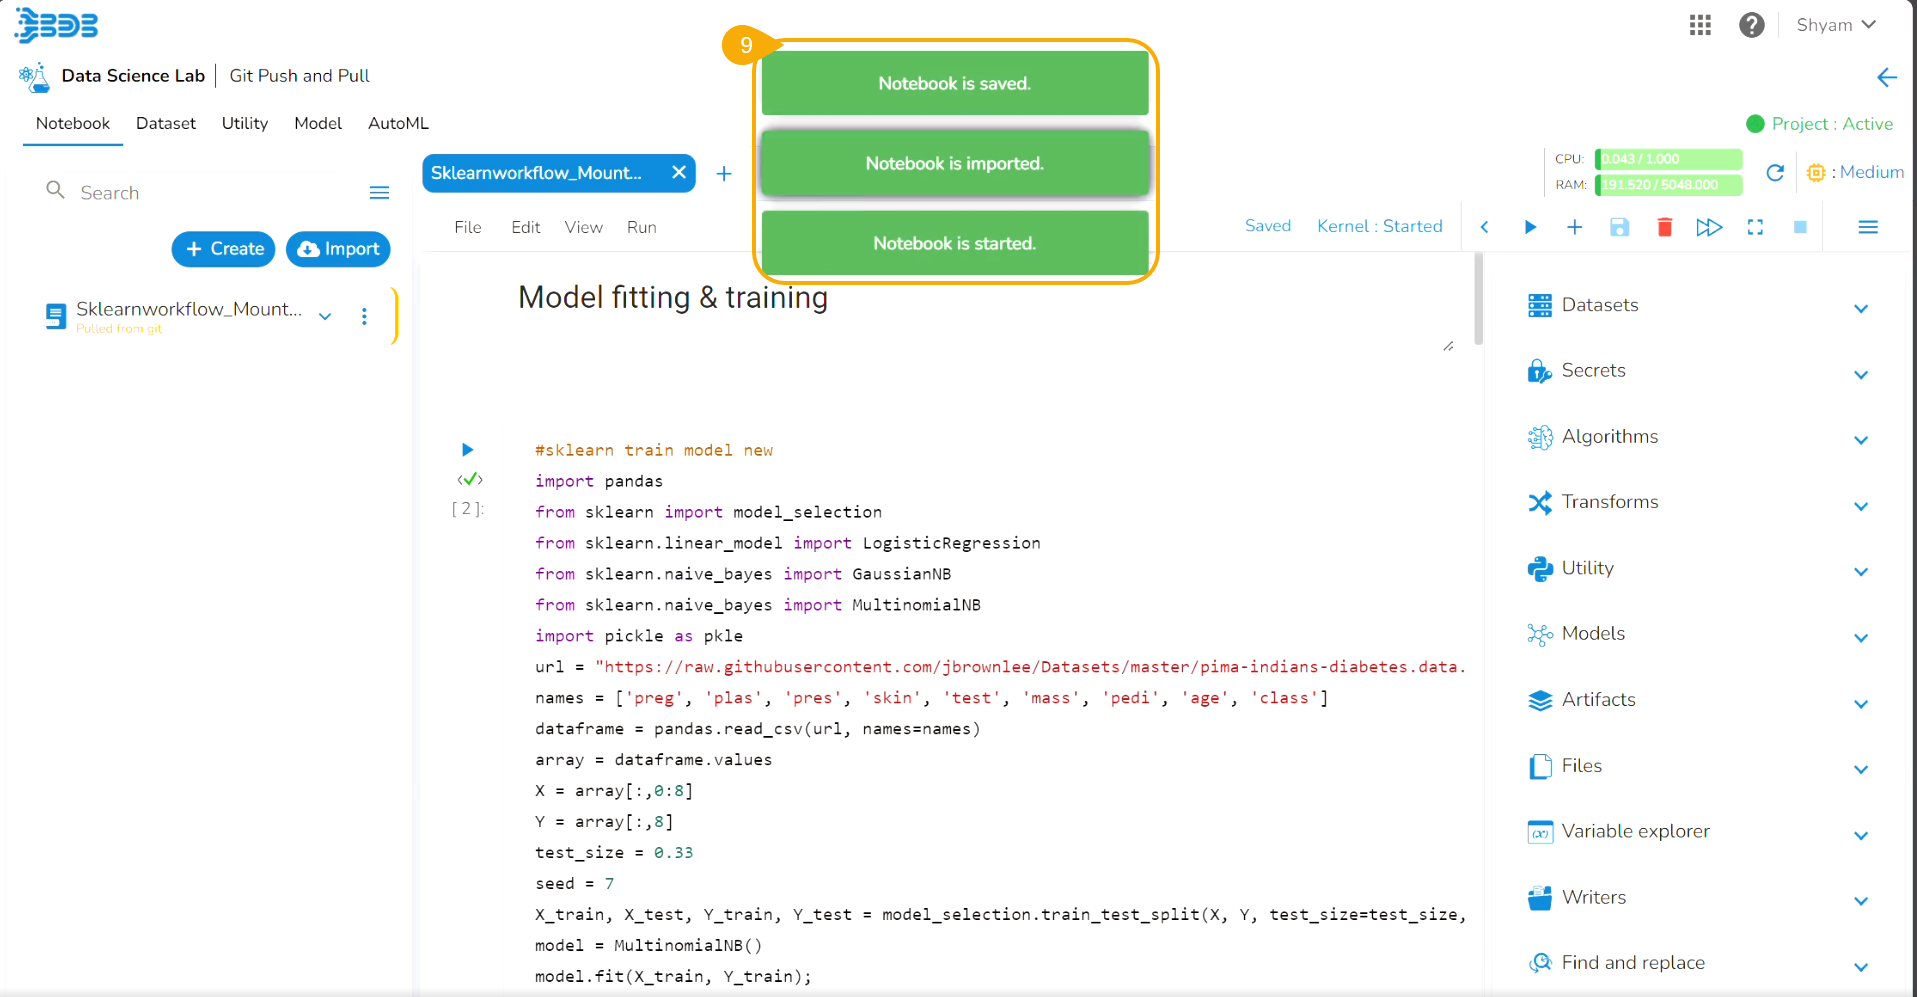Open the help question mark icon

(x=1751, y=25)
